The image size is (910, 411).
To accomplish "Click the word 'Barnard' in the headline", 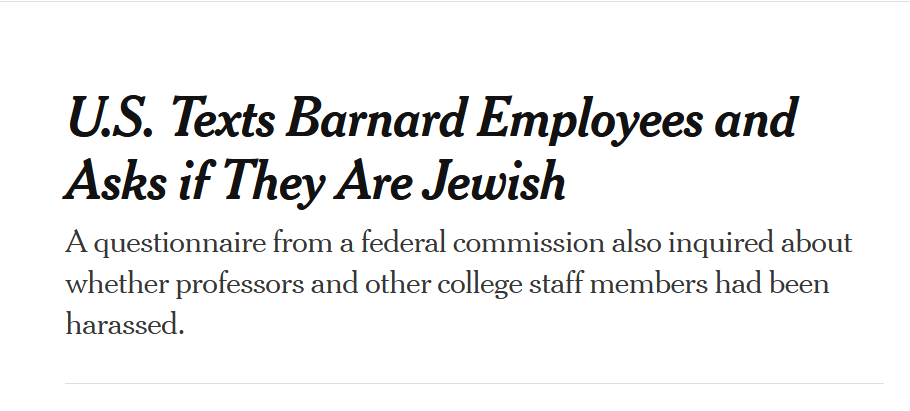I will pyautogui.click(x=376, y=118).
